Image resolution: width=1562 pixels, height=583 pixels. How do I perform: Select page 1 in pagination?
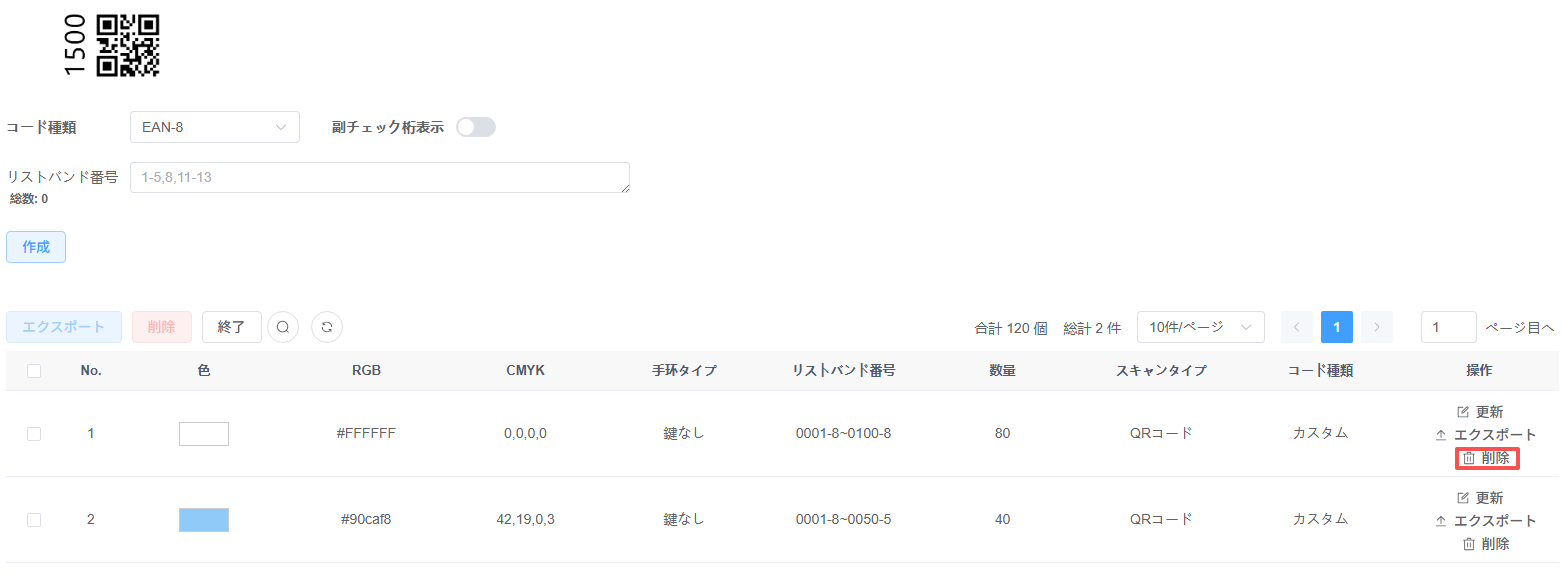point(1336,327)
